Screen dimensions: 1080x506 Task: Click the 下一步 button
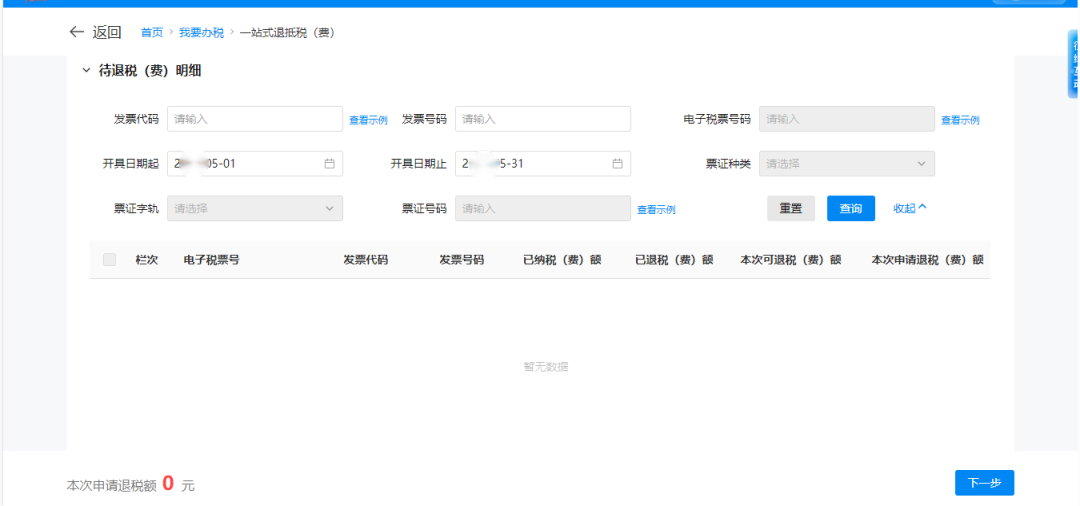[x=984, y=483]
